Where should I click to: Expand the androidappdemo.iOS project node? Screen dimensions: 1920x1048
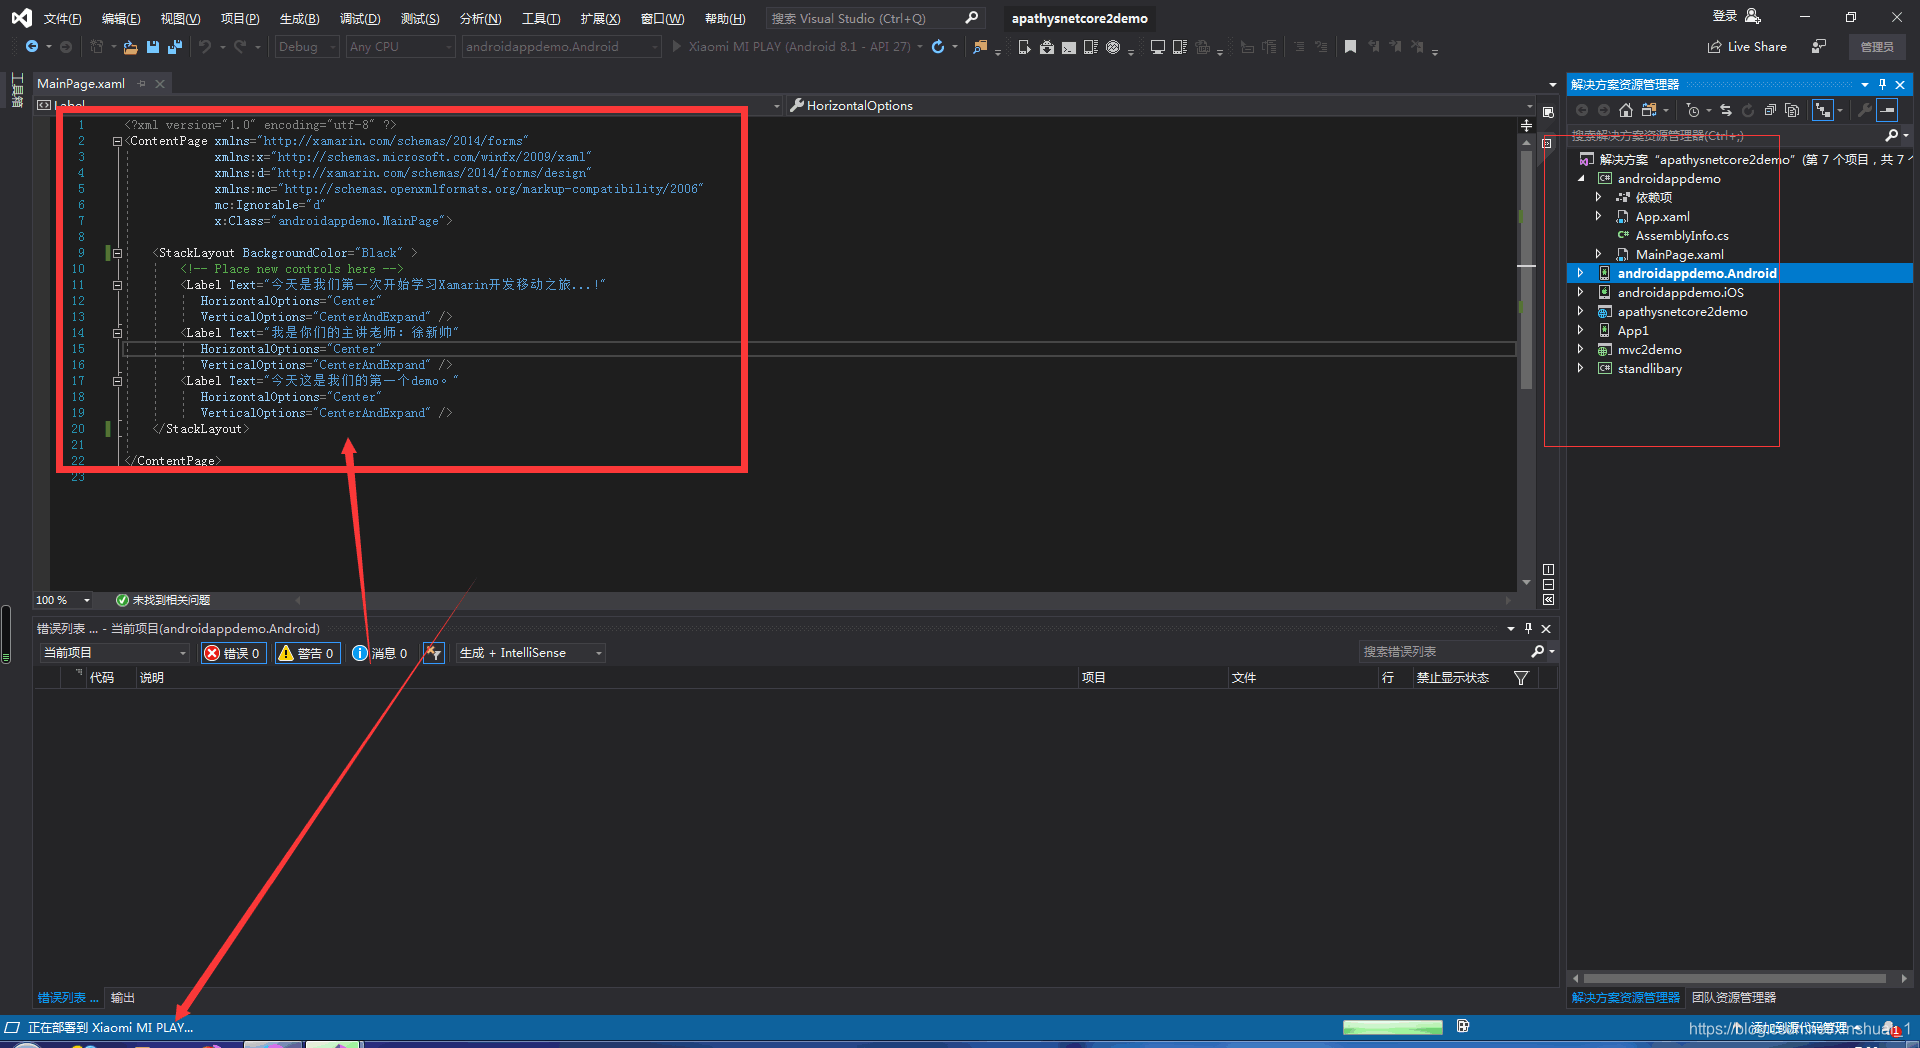click(1580, 292)
